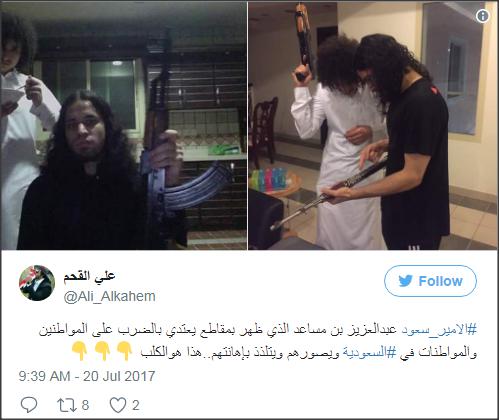
Task: Click the tweet's first text line
Action: [258, 329]
